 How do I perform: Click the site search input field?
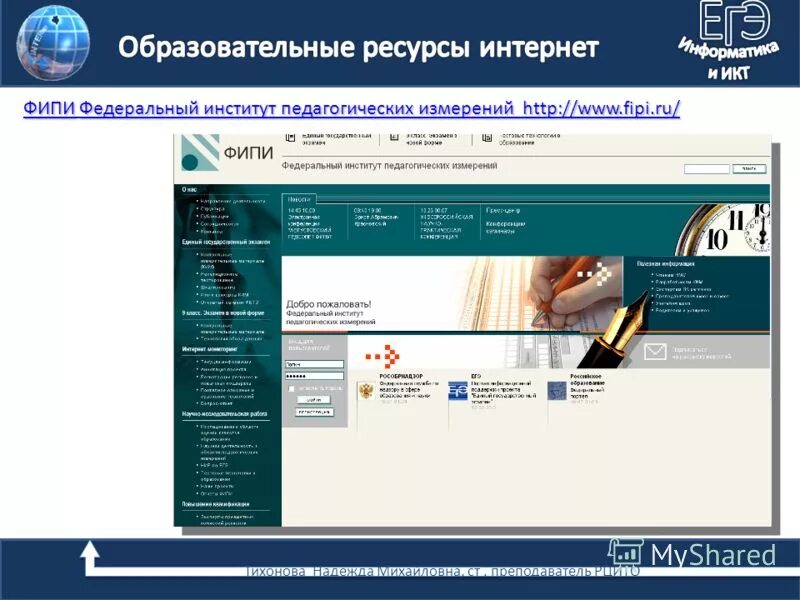tap(707, 169)
